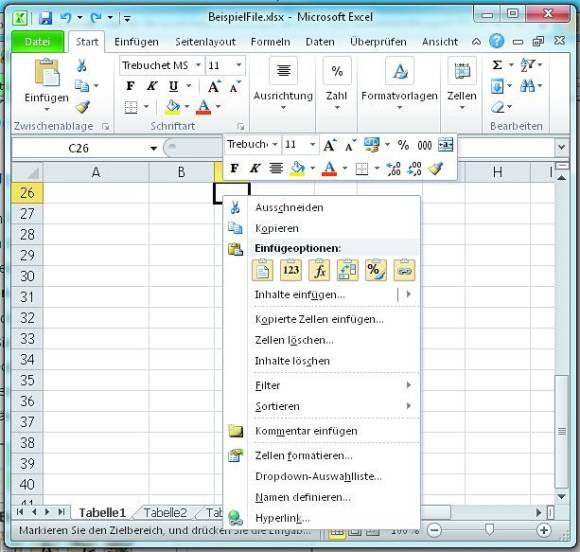Viewport: 580px width, 552px height.
Task: Click the vertical scrollbar down arrow
Action: click(562, 497)
